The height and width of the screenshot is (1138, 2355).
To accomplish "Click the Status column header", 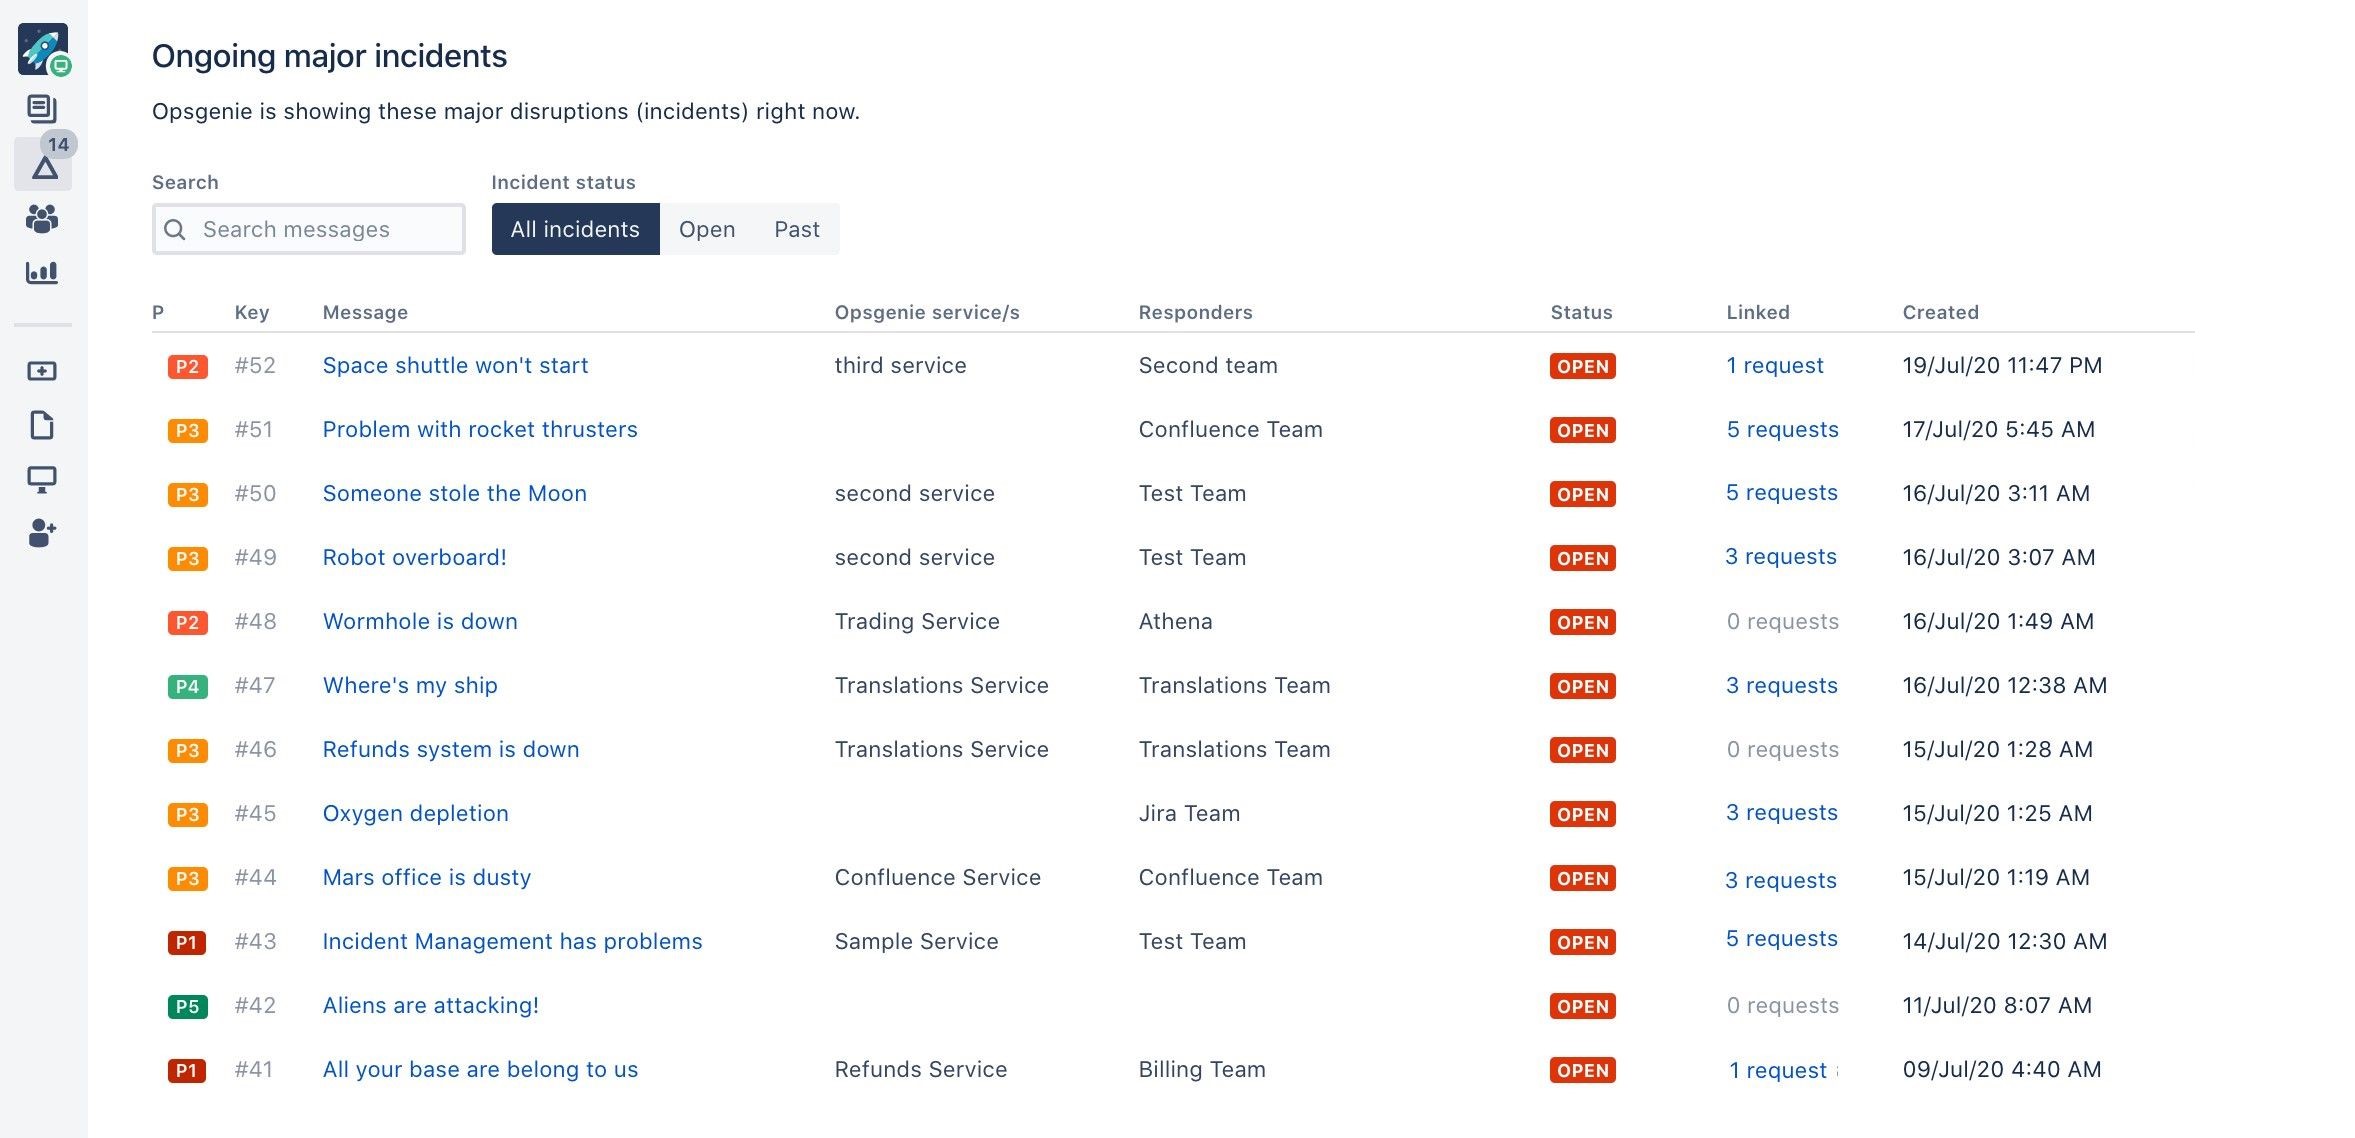I will [x=1581, y=312].
